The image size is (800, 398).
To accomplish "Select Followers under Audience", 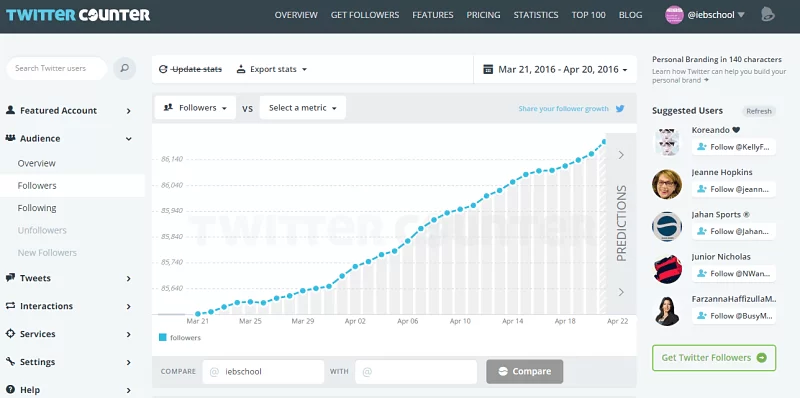I will click(x=72, y=186).
